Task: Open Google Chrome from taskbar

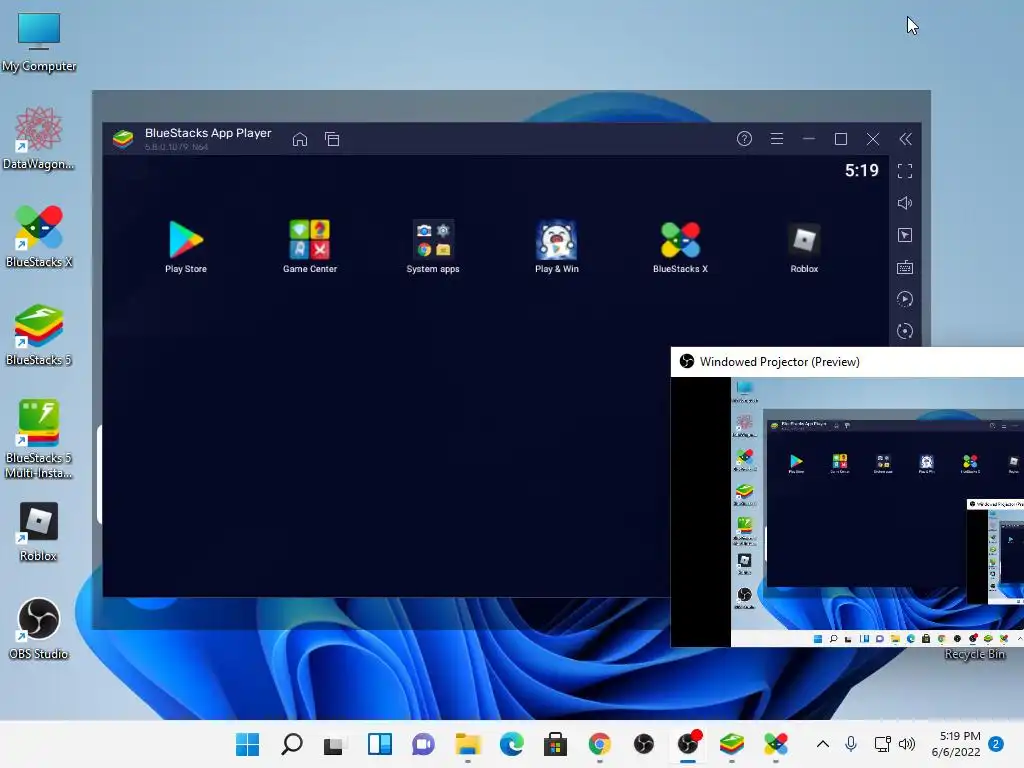Action: (600, 744)
